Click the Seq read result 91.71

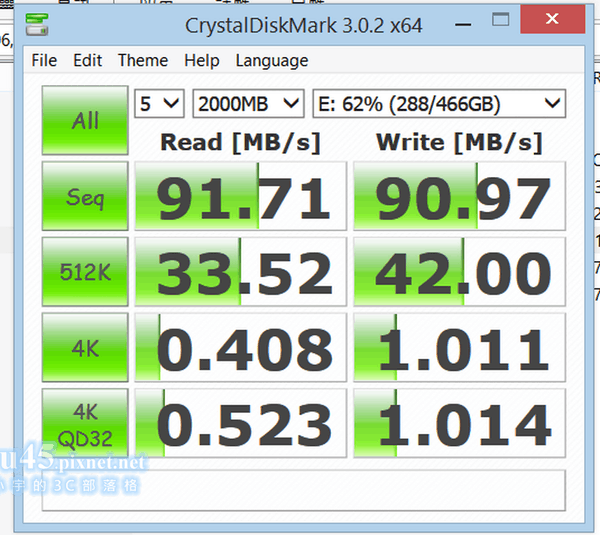241,196
